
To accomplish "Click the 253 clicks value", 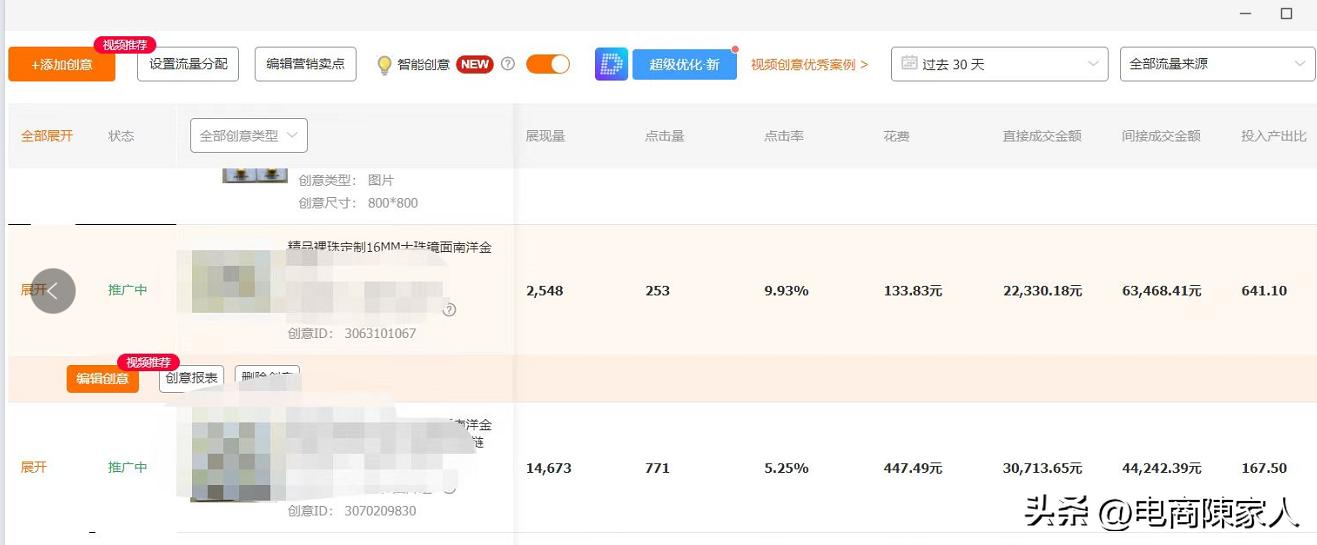I will click(x=657, y=291).
